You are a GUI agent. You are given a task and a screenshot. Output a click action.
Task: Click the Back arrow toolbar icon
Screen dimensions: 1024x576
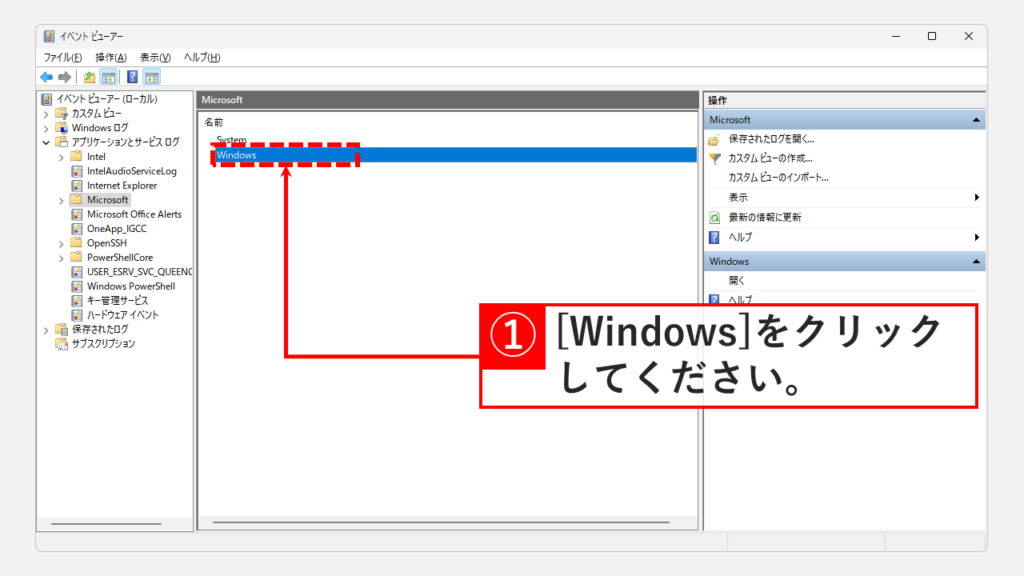point(46,77)
